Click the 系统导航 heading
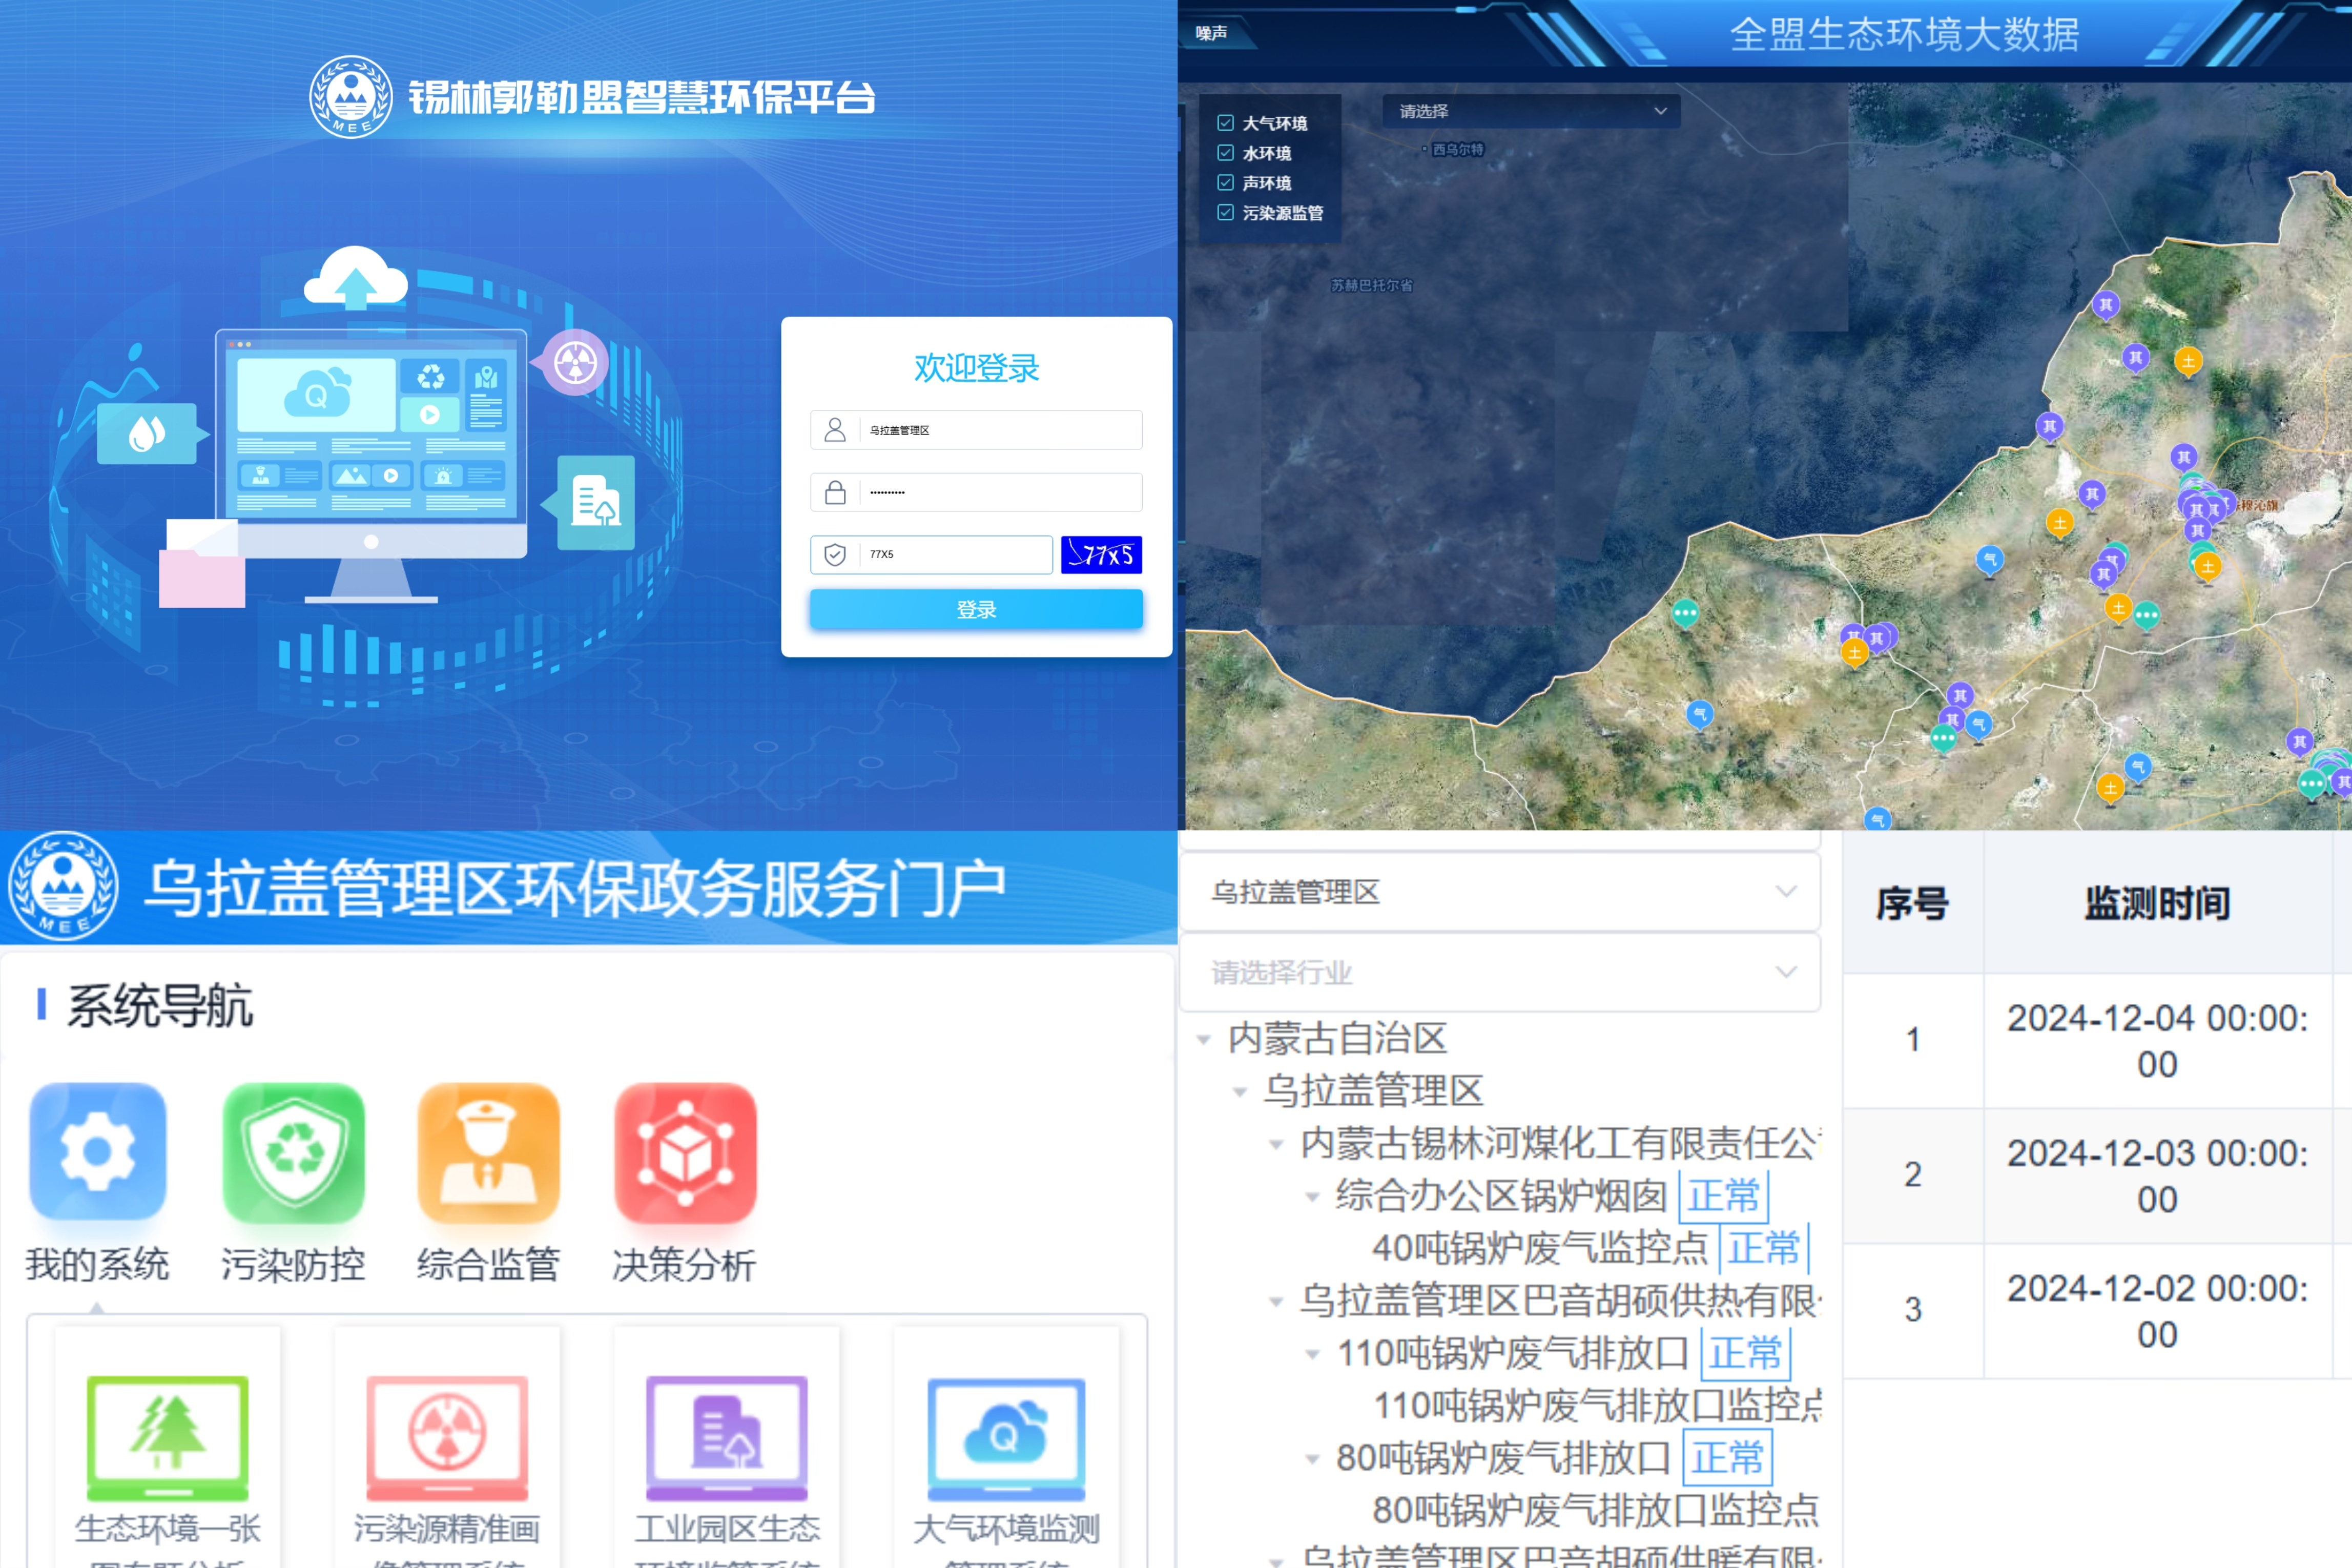Screen dimensions: 2352x1568 (x=160, y=1005)
